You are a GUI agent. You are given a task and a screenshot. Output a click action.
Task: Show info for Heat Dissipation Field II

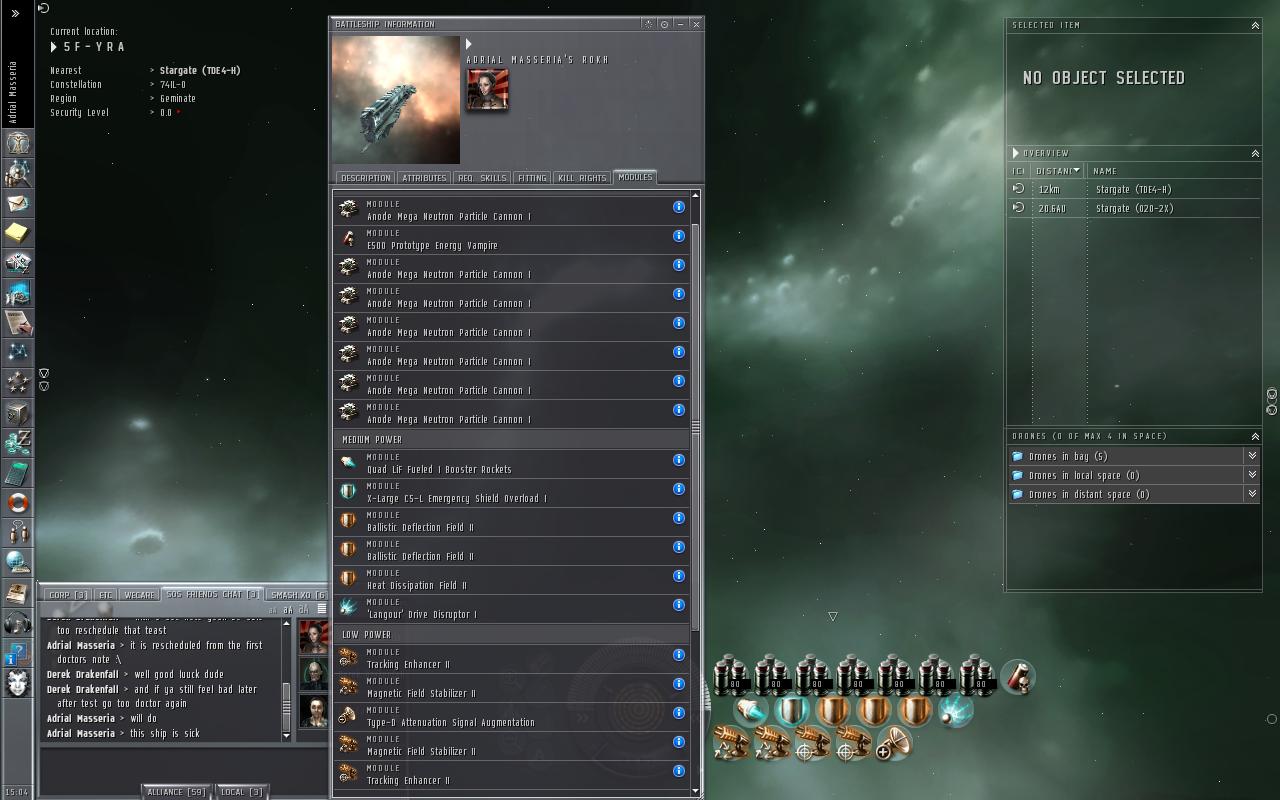[x=678, y=576]
